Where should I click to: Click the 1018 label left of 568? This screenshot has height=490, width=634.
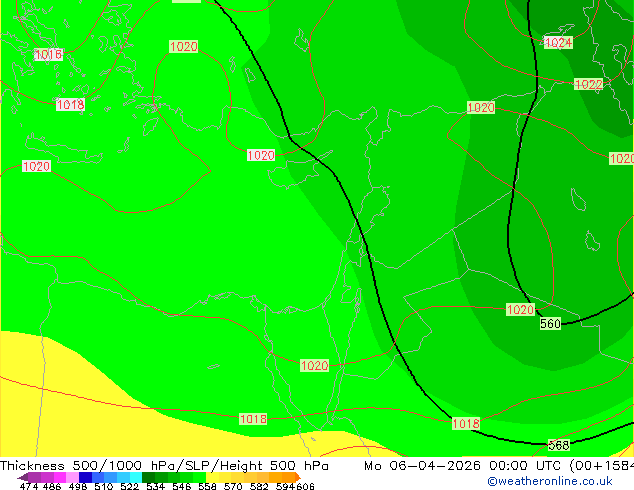(466, 423)
